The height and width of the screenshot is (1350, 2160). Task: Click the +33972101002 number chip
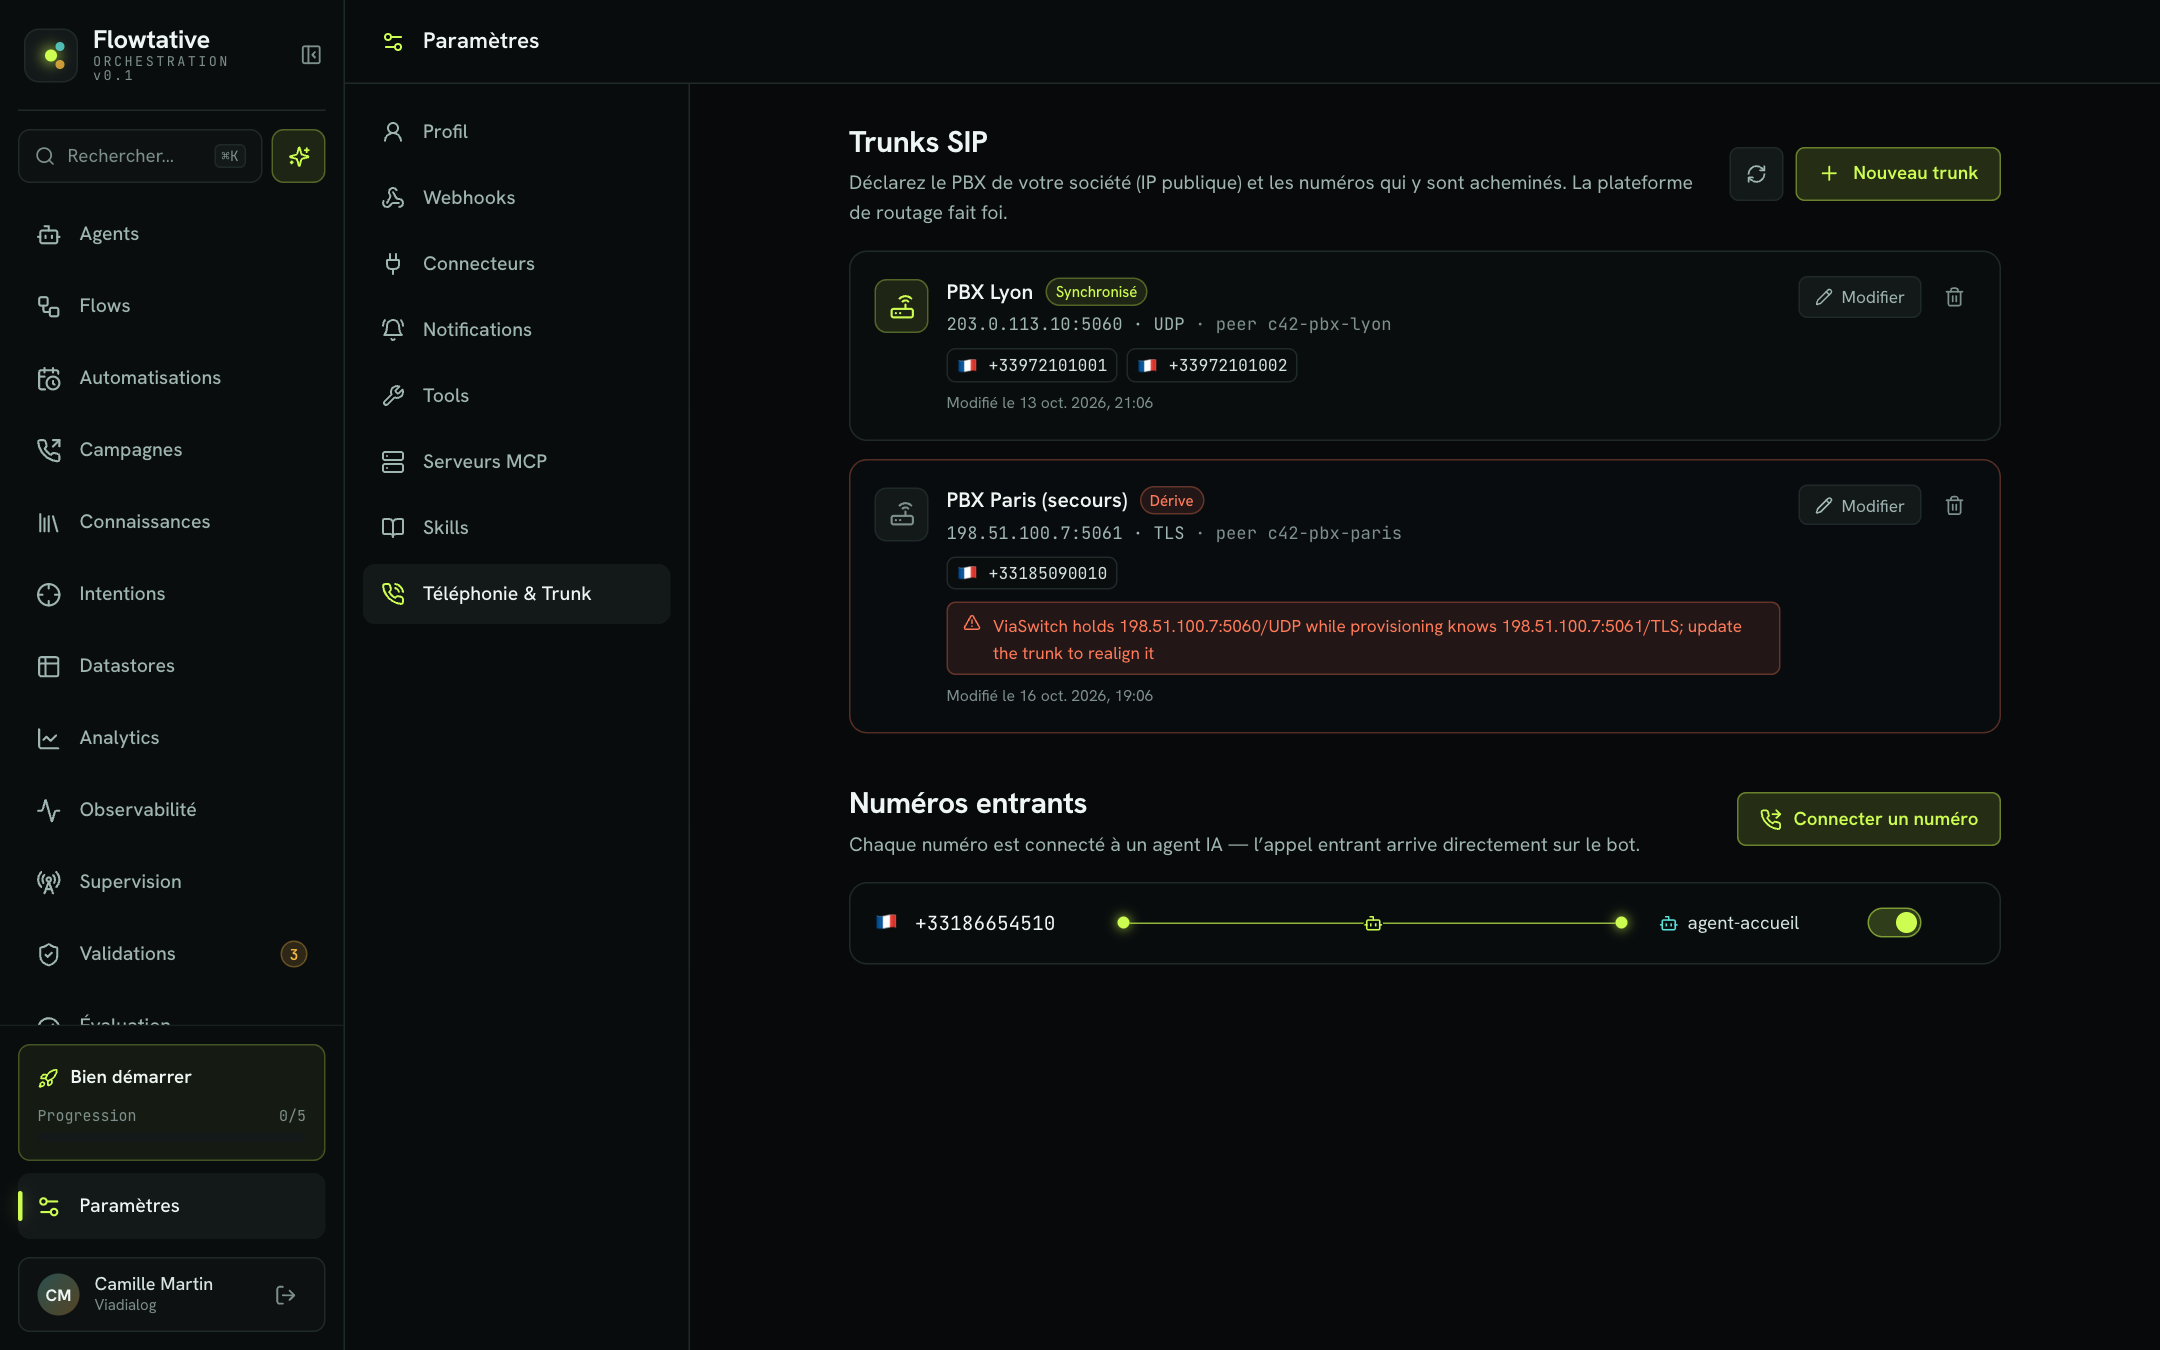tap(1211, 365)
